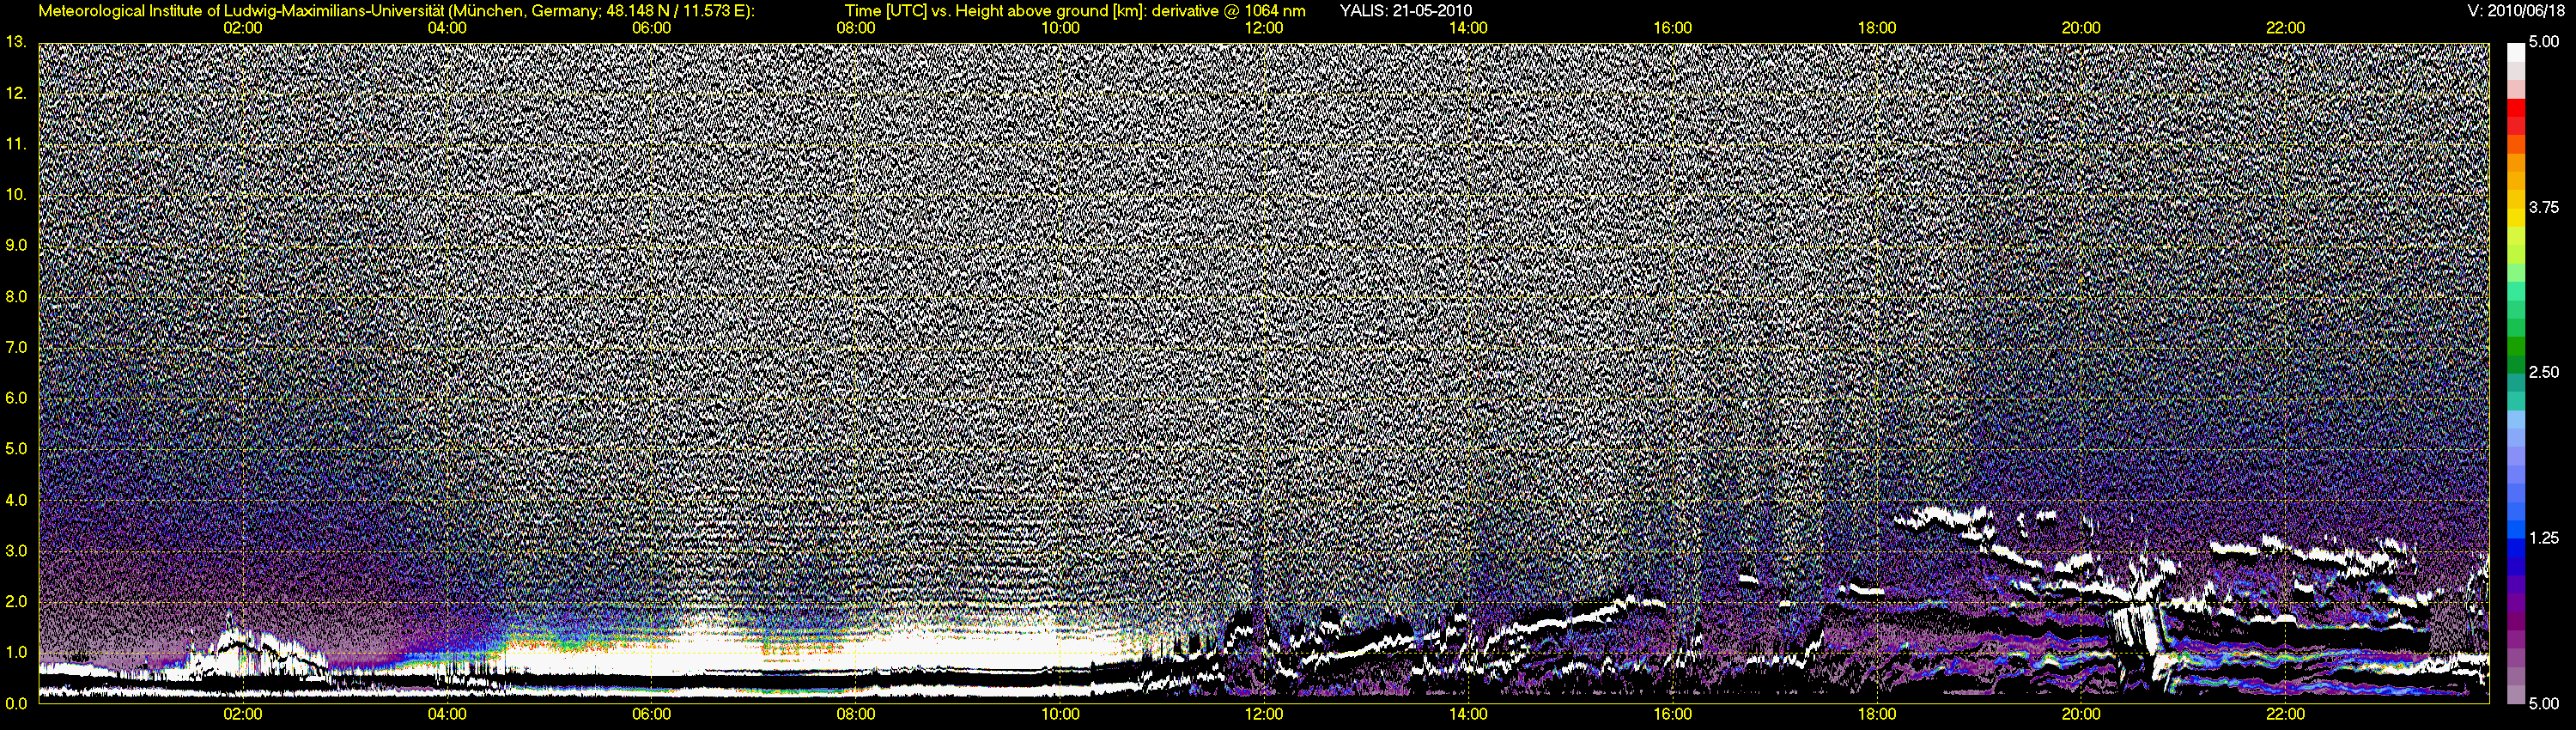This screenshot has width=2576, height=730.
Task: Select the 04:00 label on the bottom time axis
Action: (x=447, y=714)
